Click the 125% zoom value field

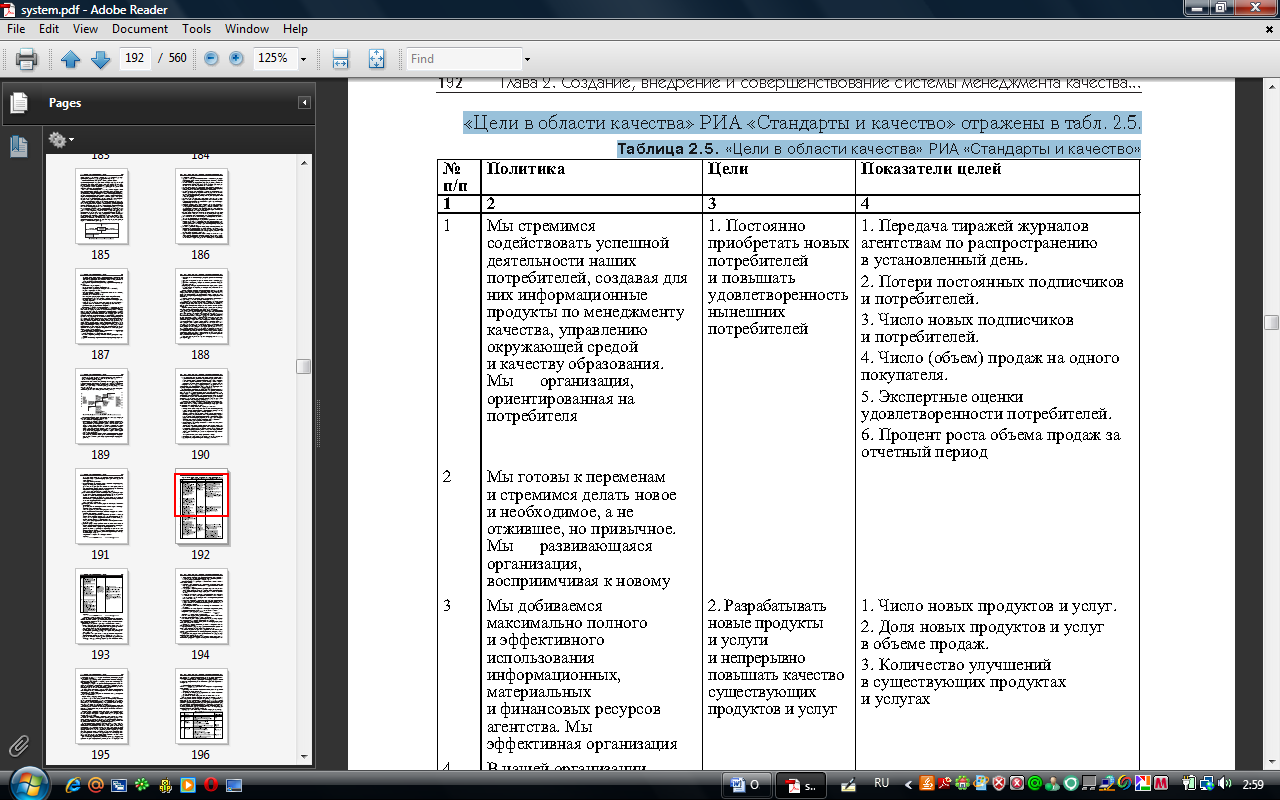[274, 59]
